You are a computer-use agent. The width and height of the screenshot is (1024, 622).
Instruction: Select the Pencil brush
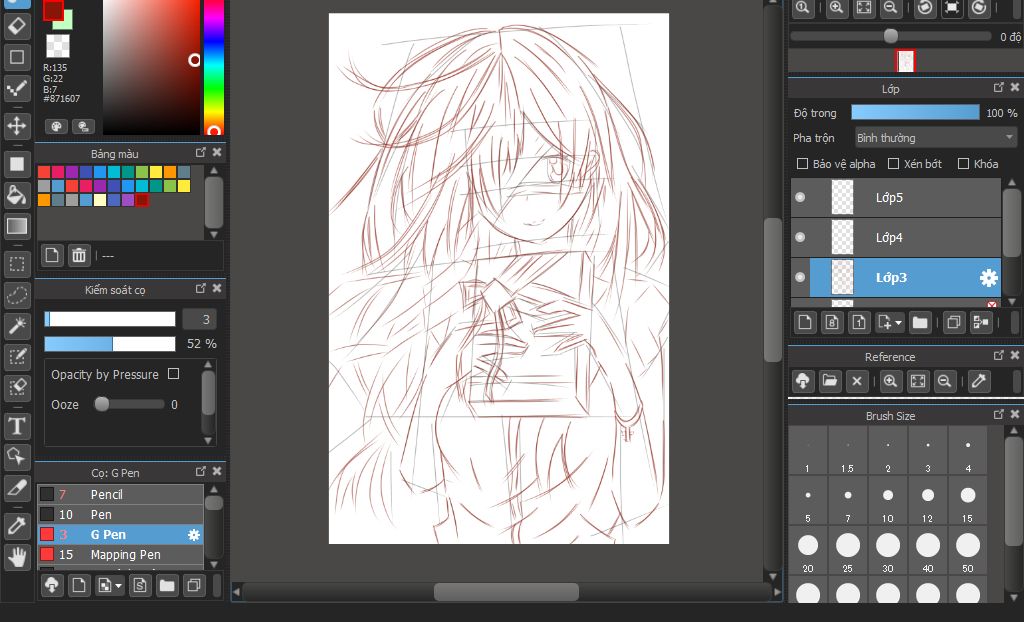tap(120, 495)
